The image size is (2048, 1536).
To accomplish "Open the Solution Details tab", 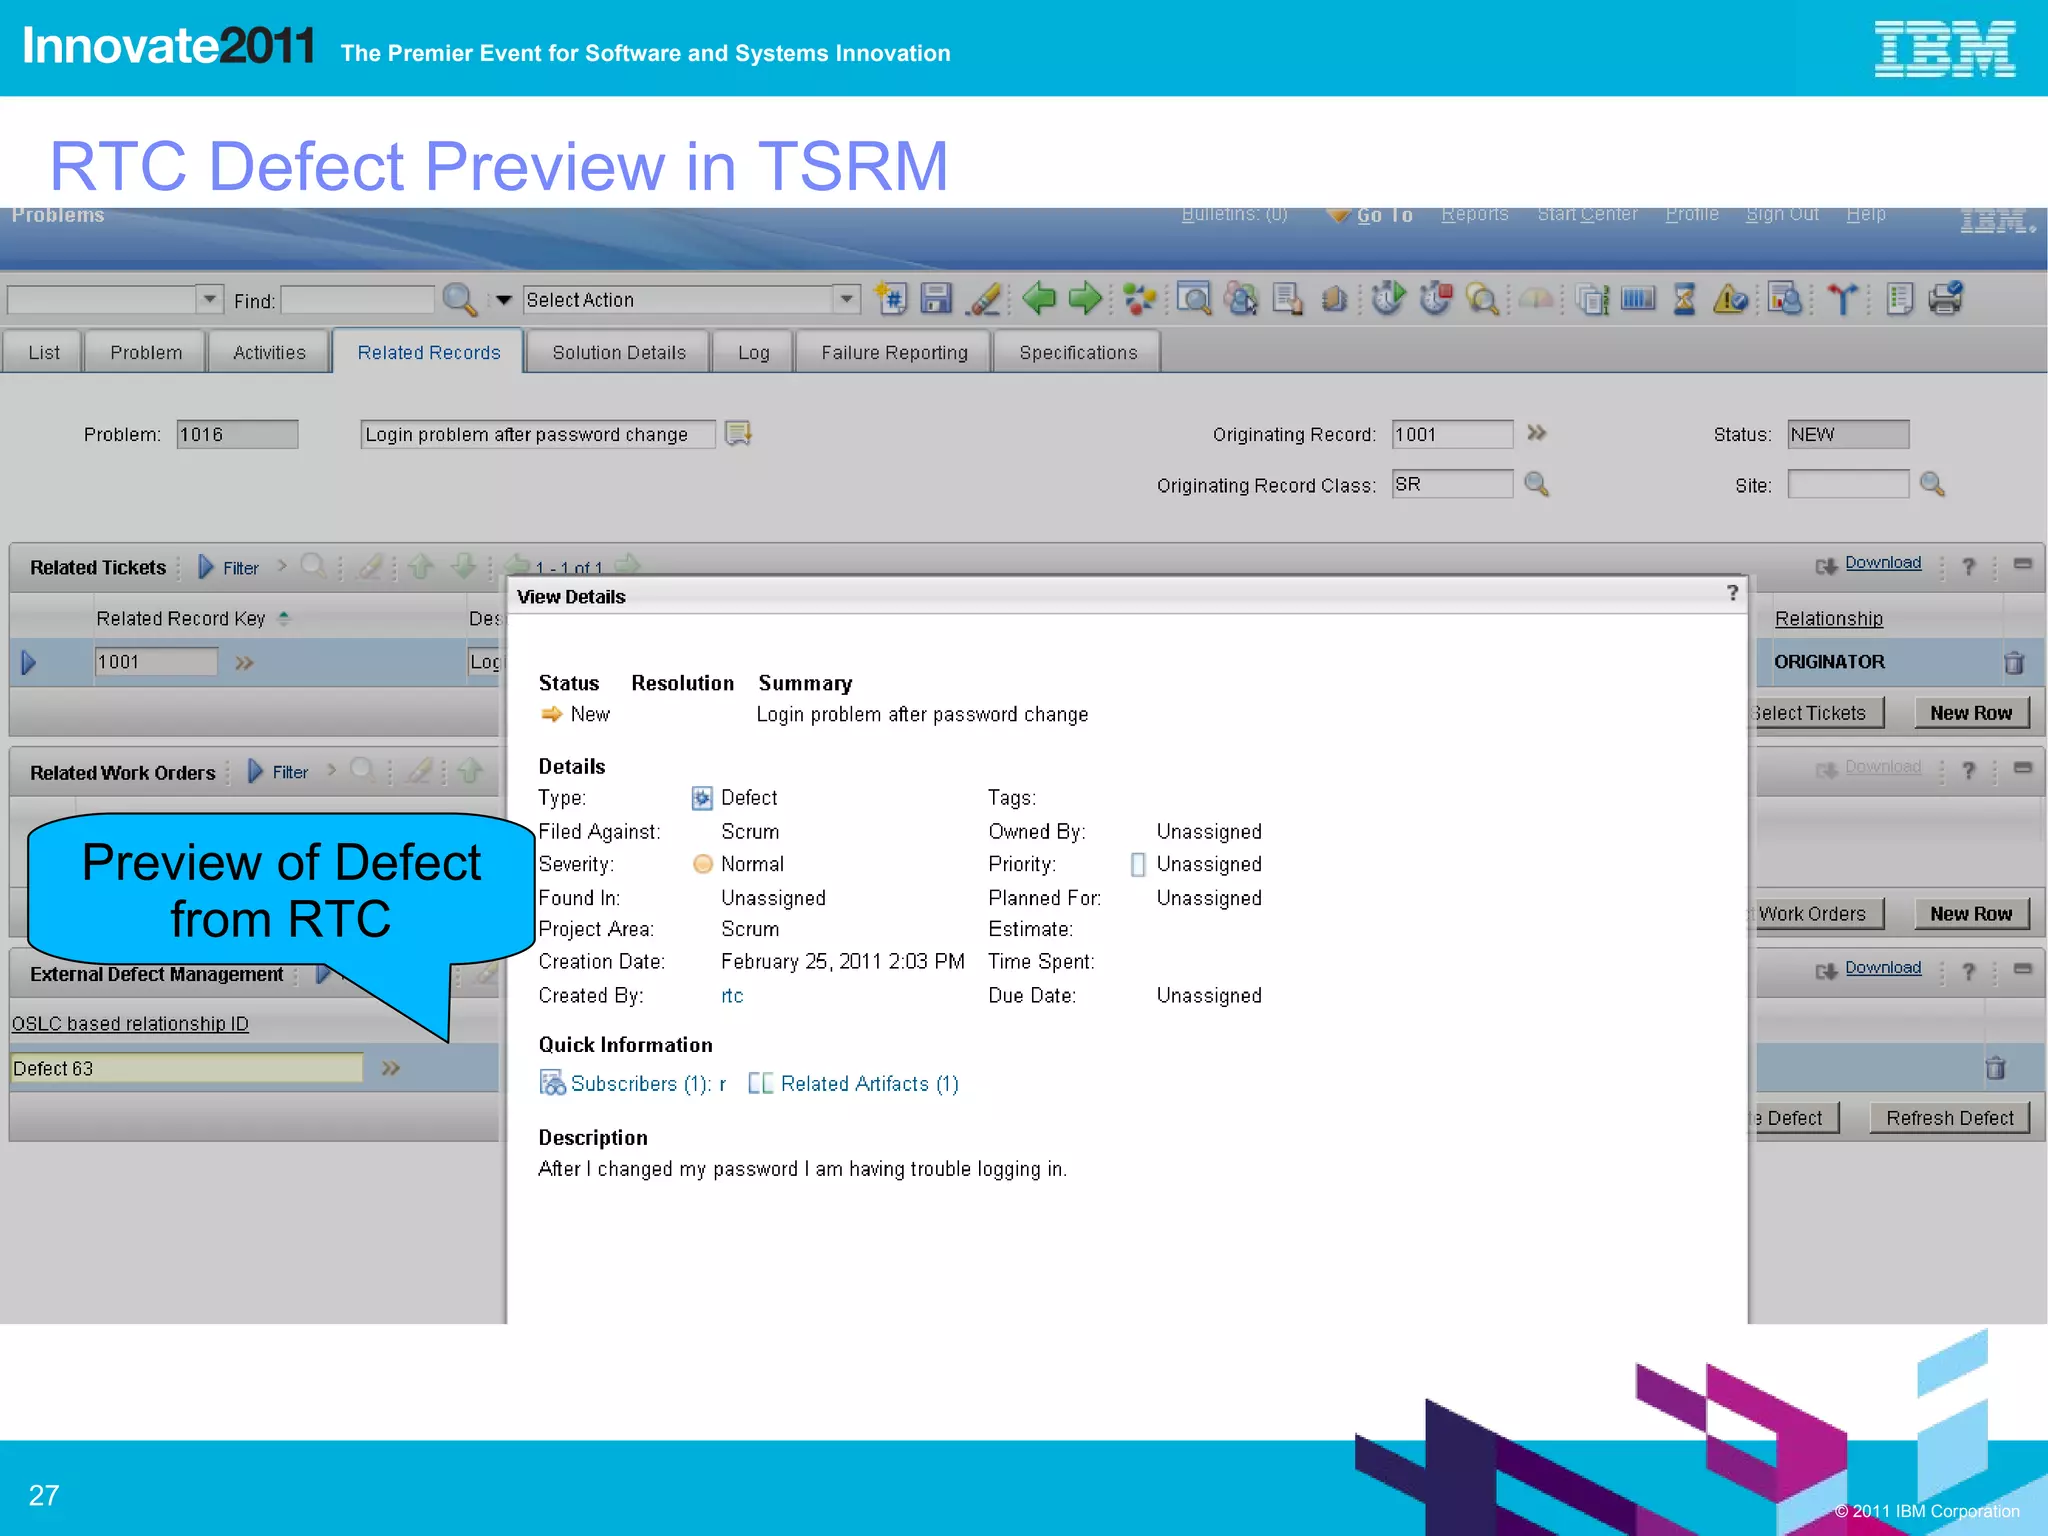I will (x=619, y=352).
